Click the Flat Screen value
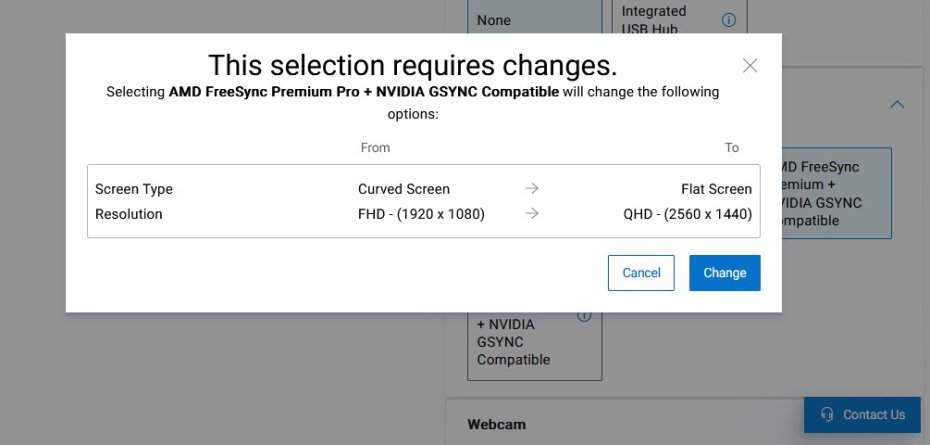Viewport: 930px width, 445px height. pyautogui.click(x=716, y=189)
